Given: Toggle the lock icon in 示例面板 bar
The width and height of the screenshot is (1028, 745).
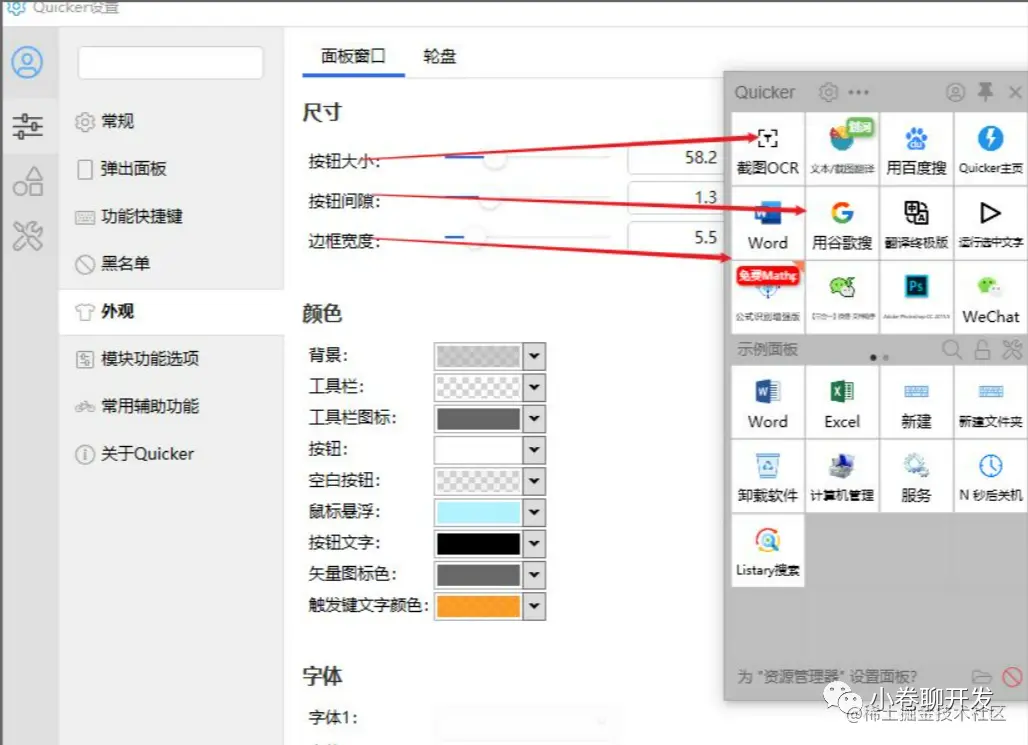Looking at the screenshot, I should click(982, 350).
